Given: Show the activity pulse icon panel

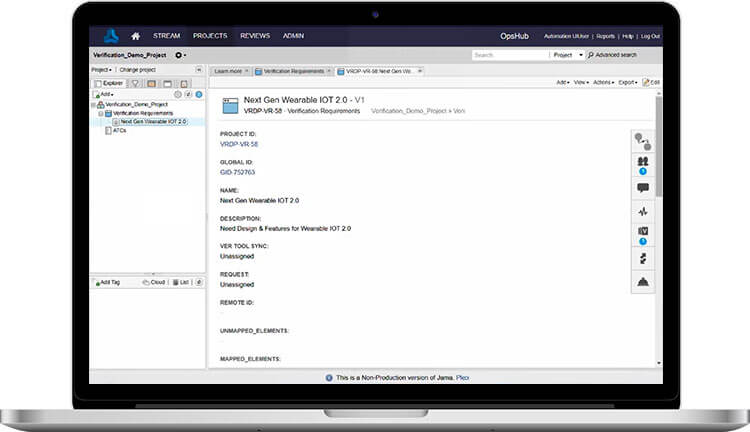Looking at the screenshot, I should coord(643,212).
